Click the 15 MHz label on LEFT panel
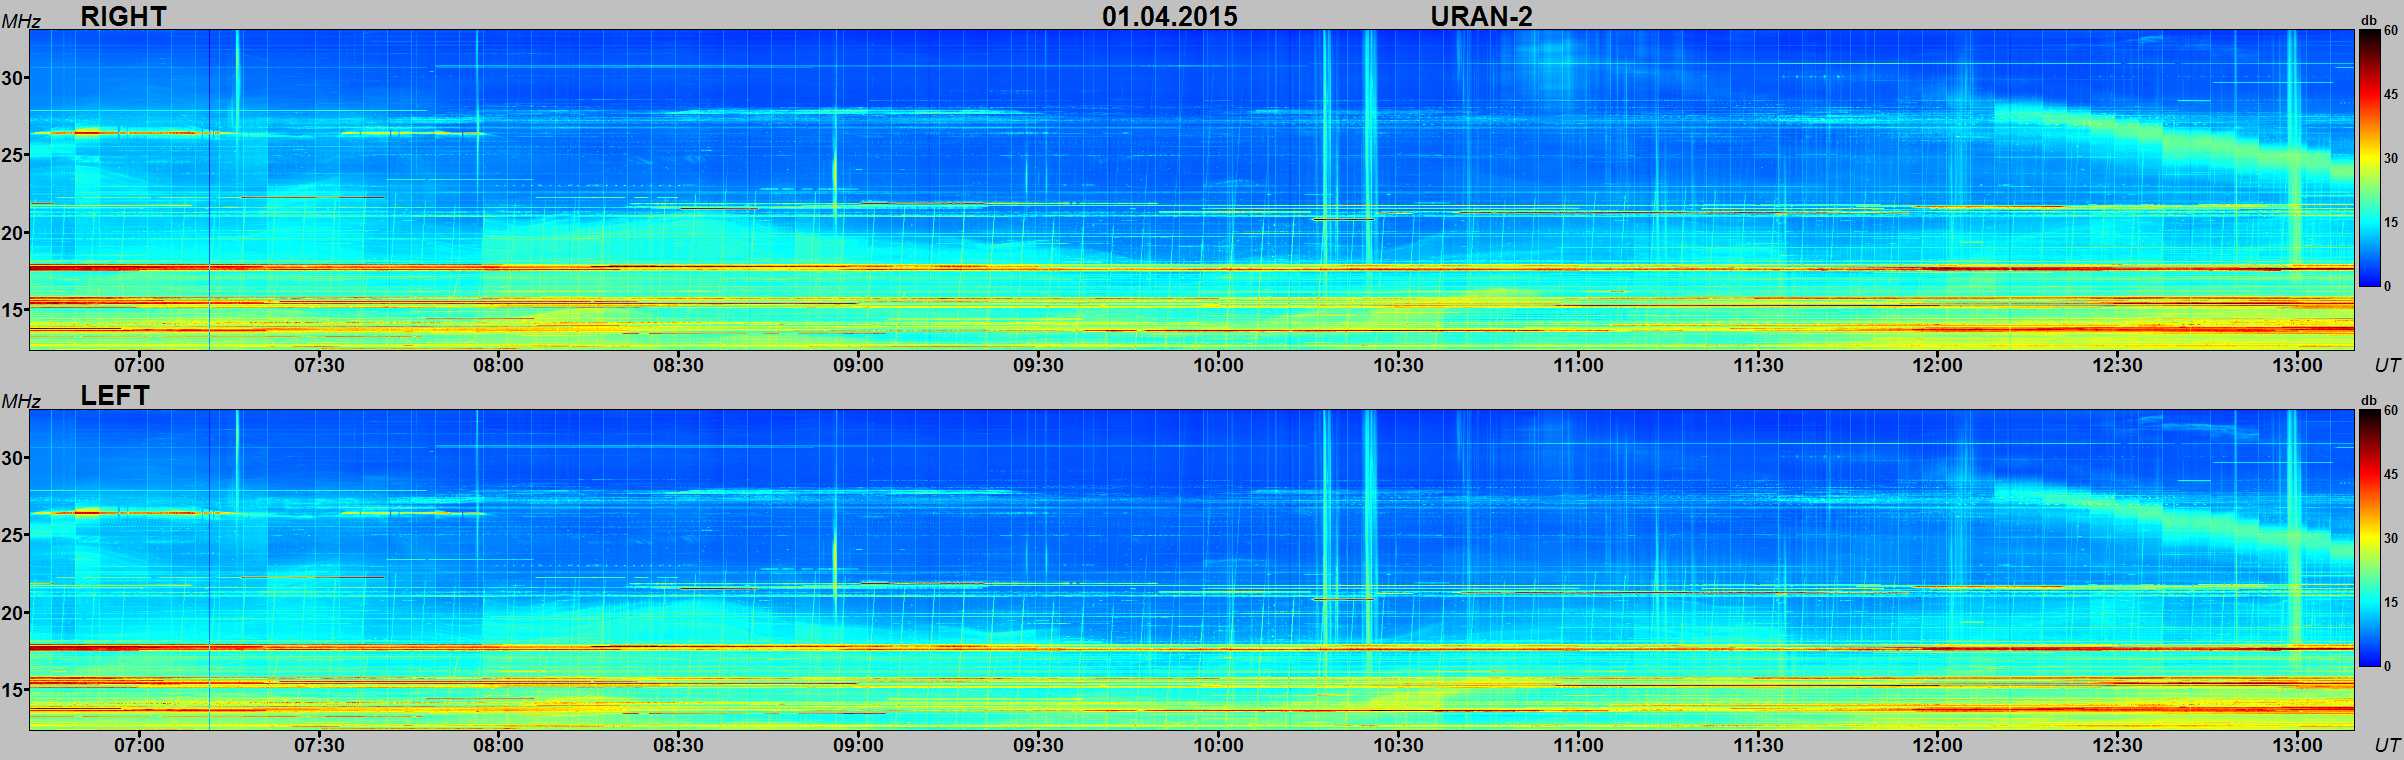2404x760 pixels. (x=12, y=691)
